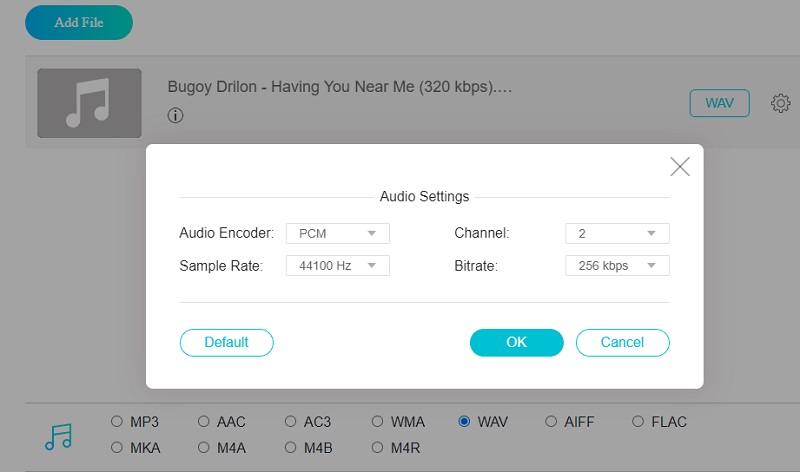This screenshot has width=800, height=472.
Task: Select FLAC as output format
Action: pyautogui.click(x=638, y=422)
